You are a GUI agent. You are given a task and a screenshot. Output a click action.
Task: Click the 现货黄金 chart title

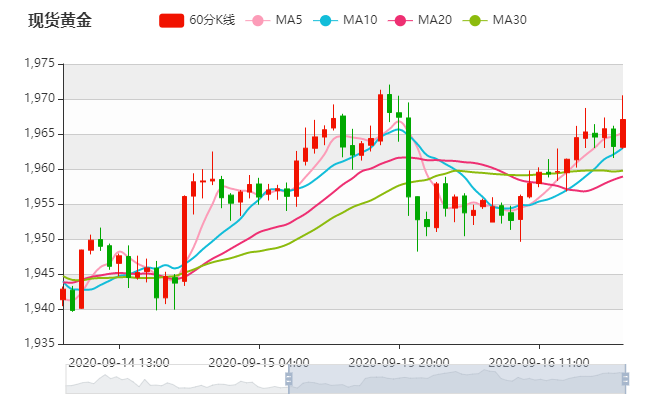pyautogui.click(x=60, y=20)
